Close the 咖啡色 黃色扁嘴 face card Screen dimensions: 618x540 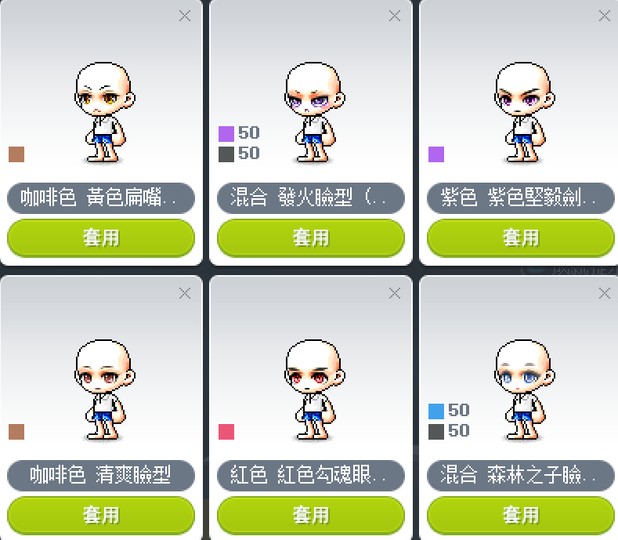pos(184,16)
